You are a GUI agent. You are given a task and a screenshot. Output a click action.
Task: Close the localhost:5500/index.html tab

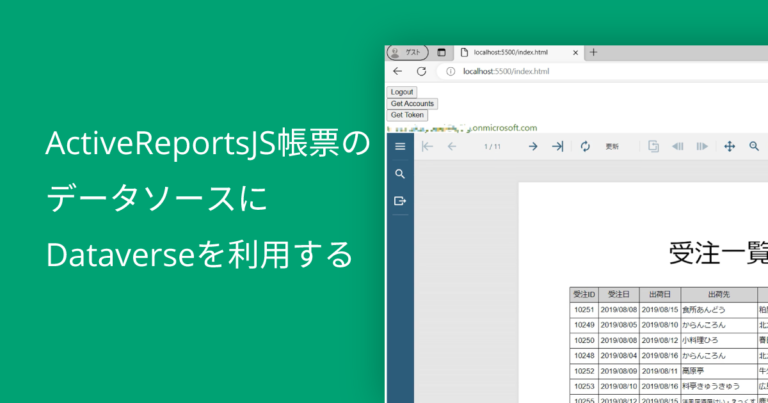[x=576, y=52]
